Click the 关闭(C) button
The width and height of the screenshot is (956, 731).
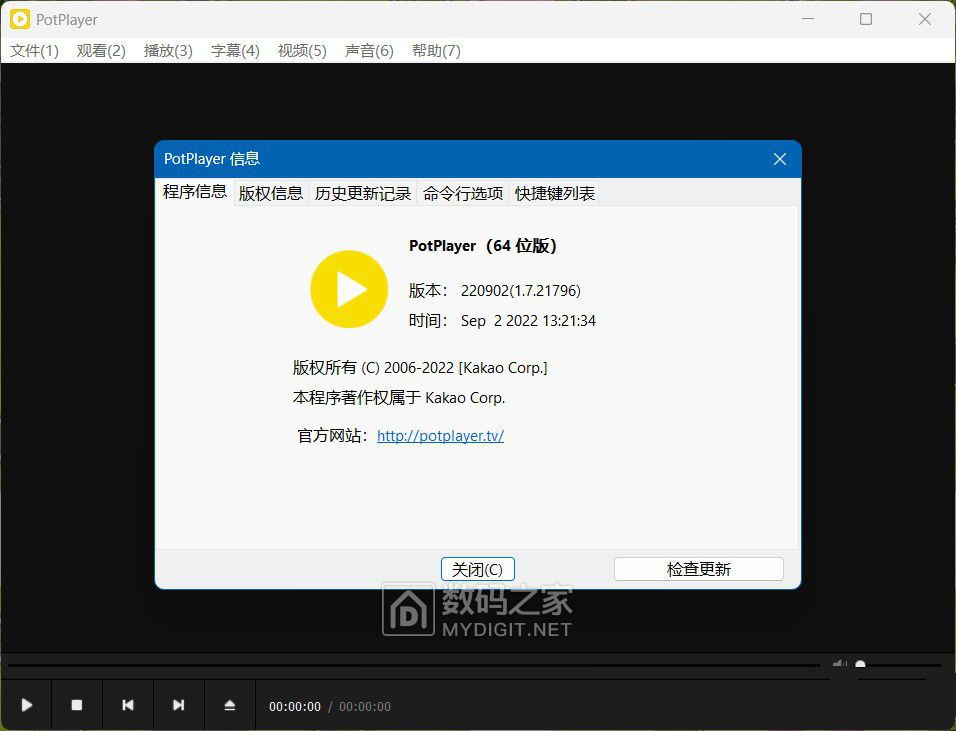pos(477,568)
